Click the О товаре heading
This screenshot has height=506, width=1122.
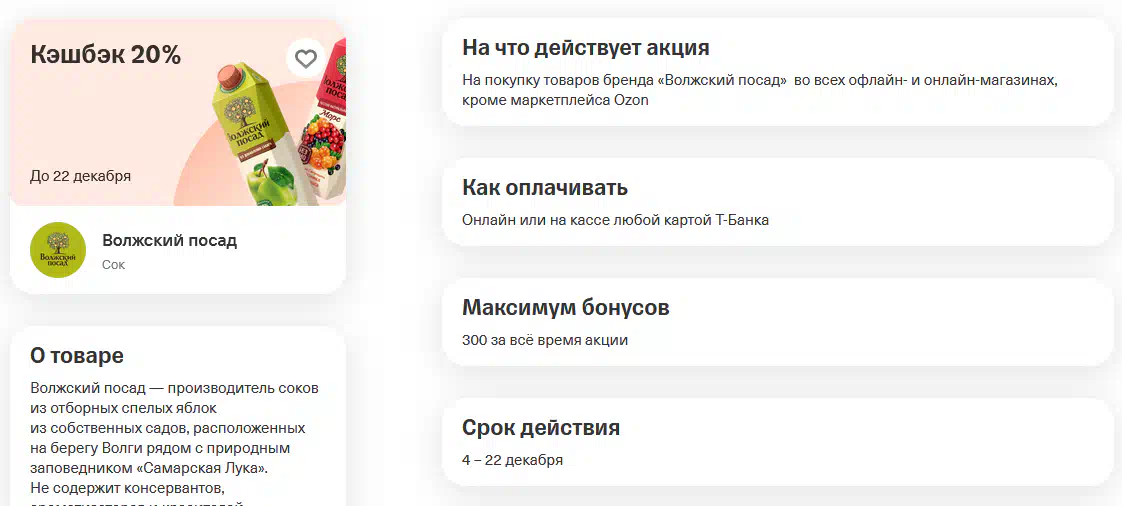[77, 356]
